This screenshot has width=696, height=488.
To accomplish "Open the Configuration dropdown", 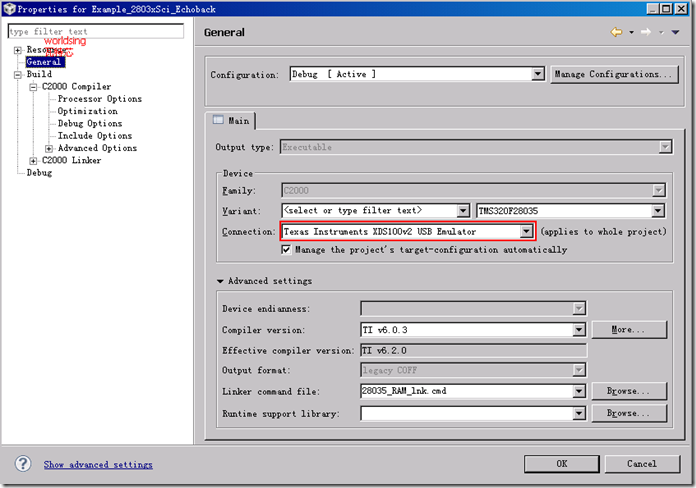I will click(x=538, y=74).
